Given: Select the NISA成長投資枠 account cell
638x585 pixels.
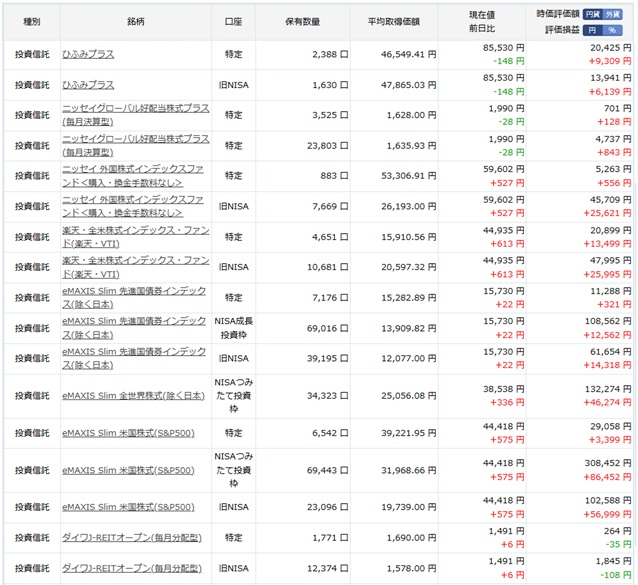Looking at the screenshot, I should coord(234,328).
